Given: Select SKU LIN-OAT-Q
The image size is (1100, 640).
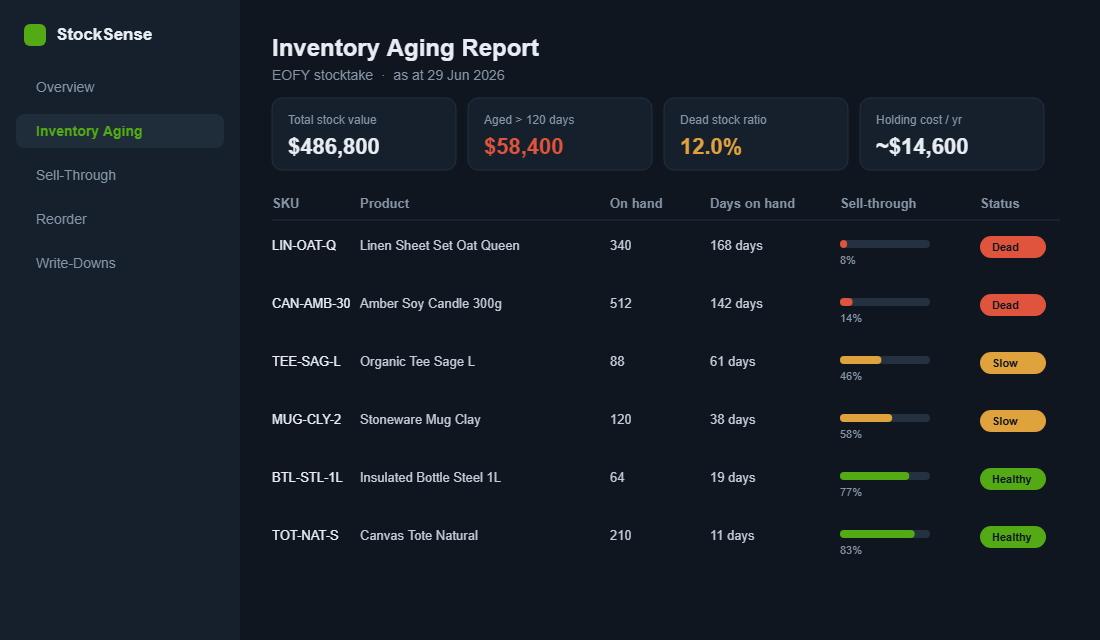Looking at the screenshot, I should [x=304, y=246].
